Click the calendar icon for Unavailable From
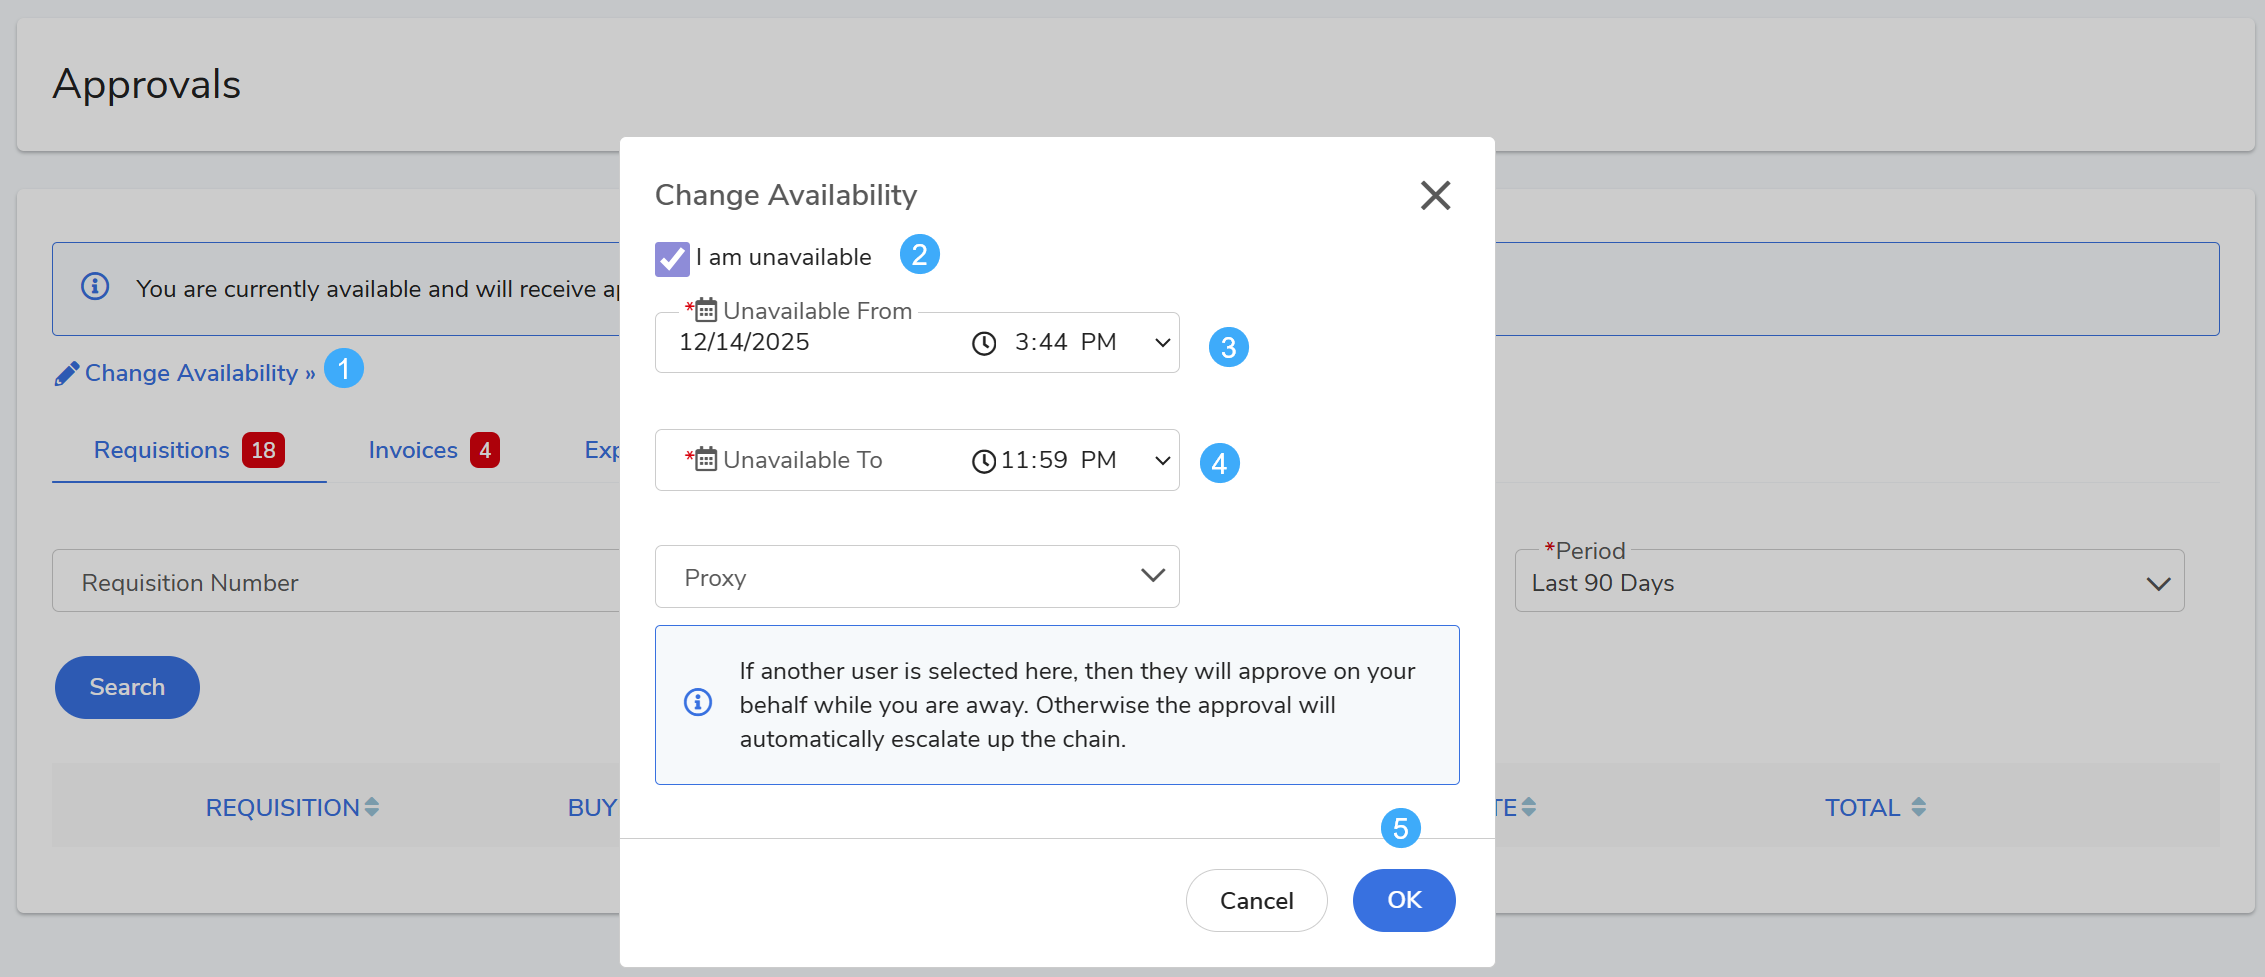 [x=706, y=310]
